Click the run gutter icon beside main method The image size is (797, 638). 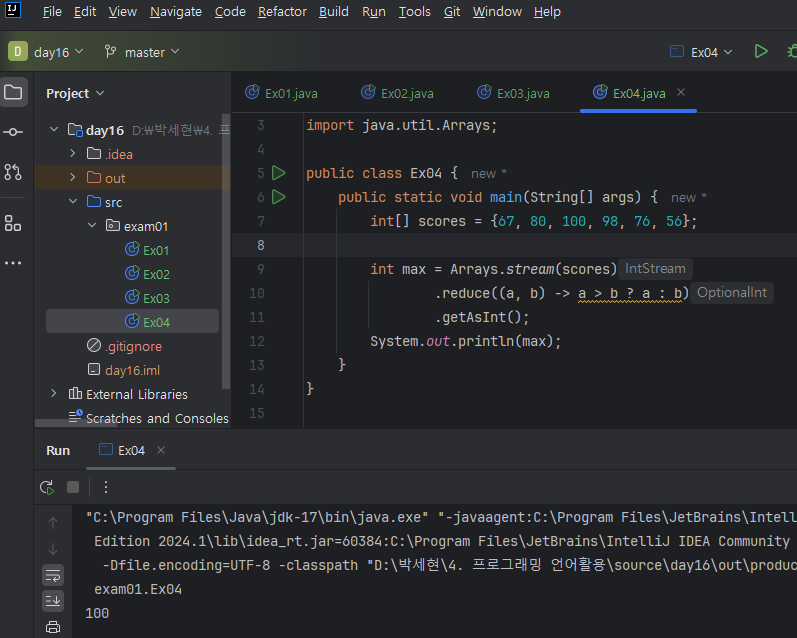(x=278, y=197)
